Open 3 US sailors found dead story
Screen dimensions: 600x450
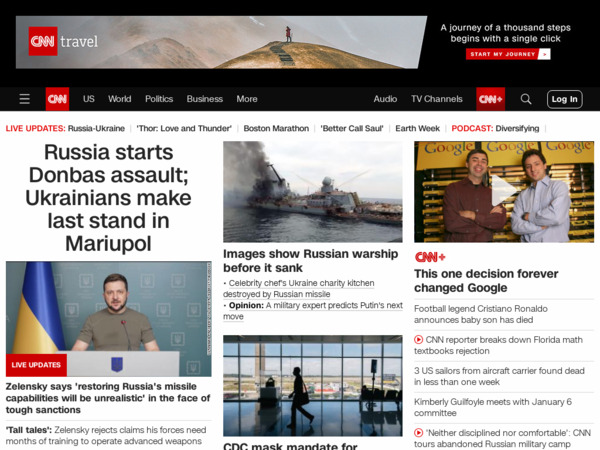click(x=499, y=376)
